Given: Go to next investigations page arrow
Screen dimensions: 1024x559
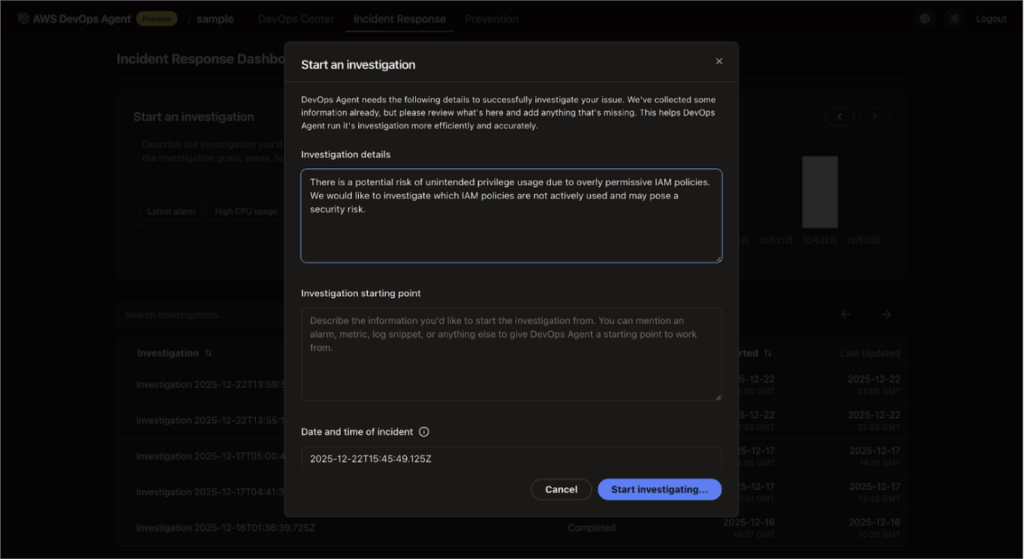Looking at the screenshot, I should [886, 314].
